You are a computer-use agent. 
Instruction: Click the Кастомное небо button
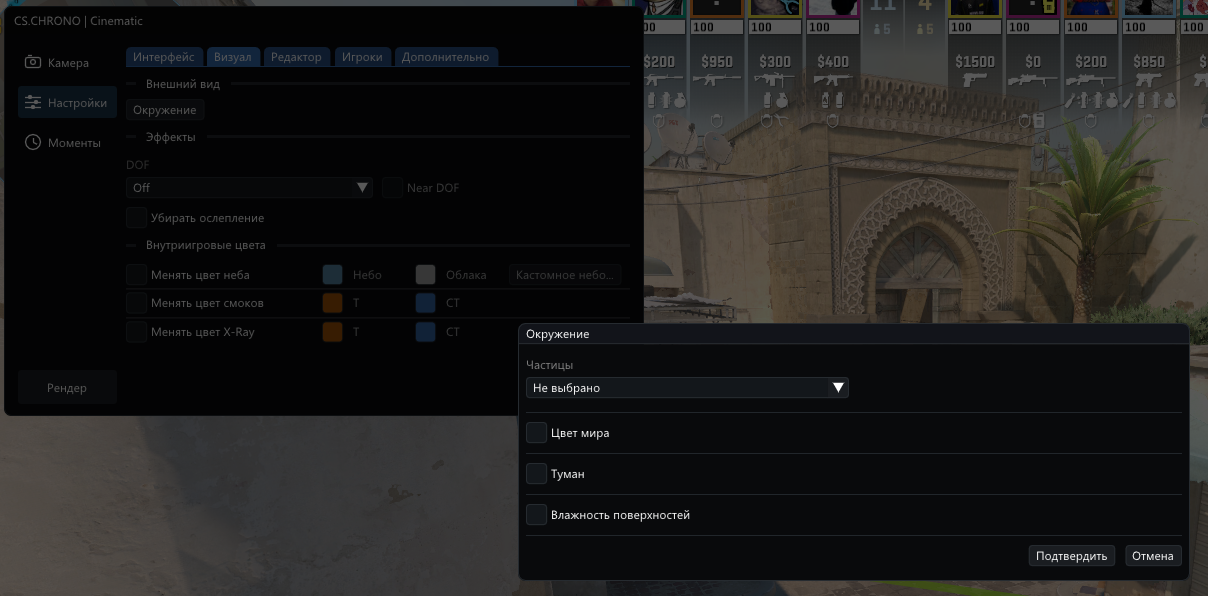(x=566, y=275)
